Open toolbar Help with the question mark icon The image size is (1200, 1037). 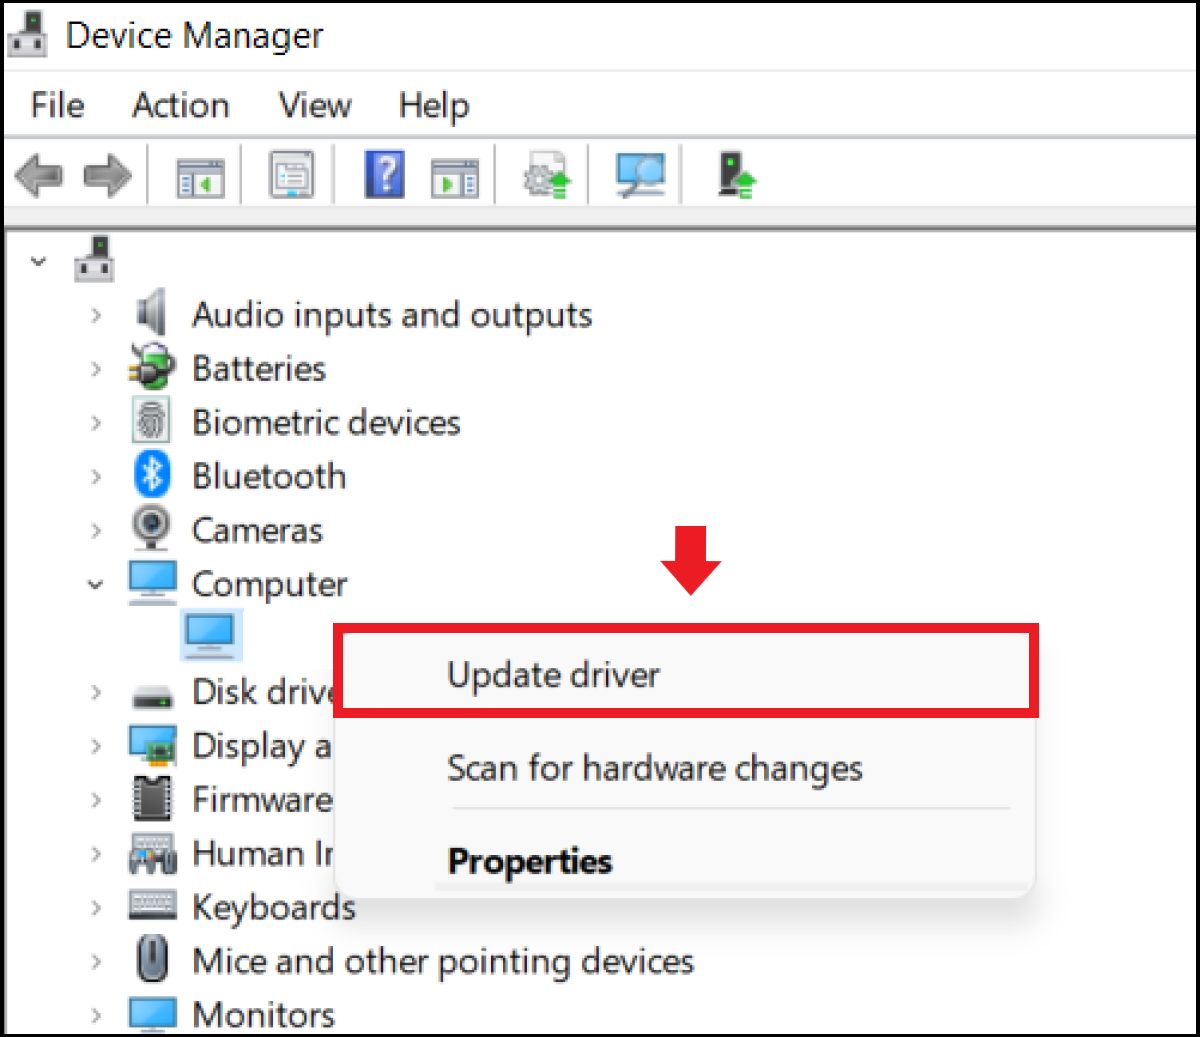coord(383,173)
